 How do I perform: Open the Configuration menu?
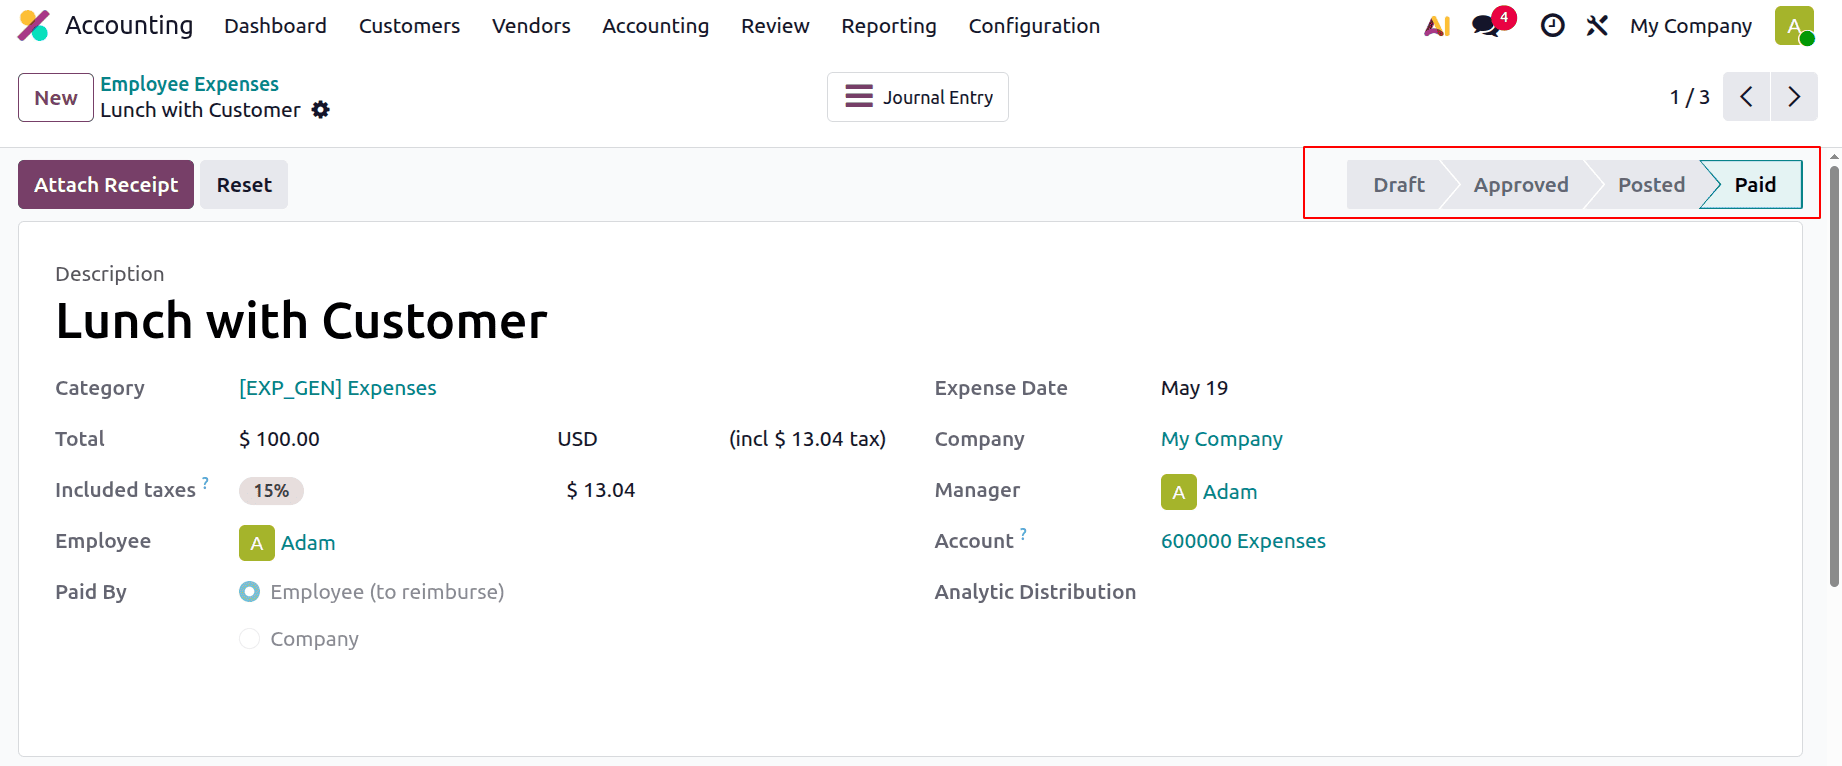pos(1034,26)
